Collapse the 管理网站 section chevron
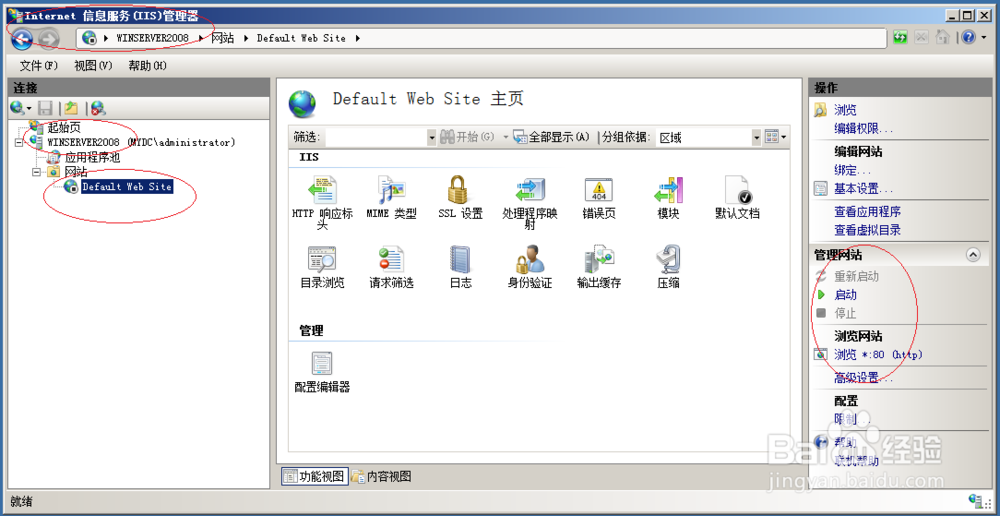Image resolution: width=1000 pixels, height=516 pixels. click(973, 254)
